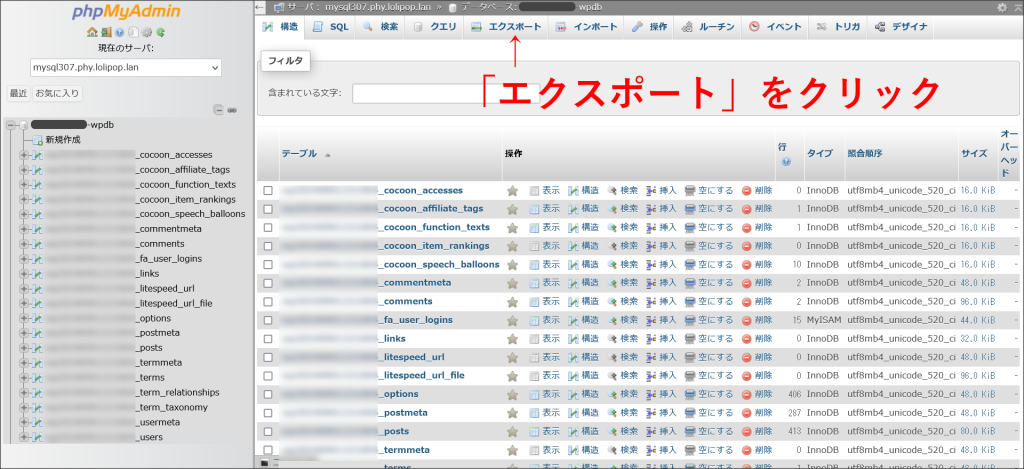Expand _commentmeta node in navigation tree
This screenshot has width=1024, height=469.
(24, 229)
